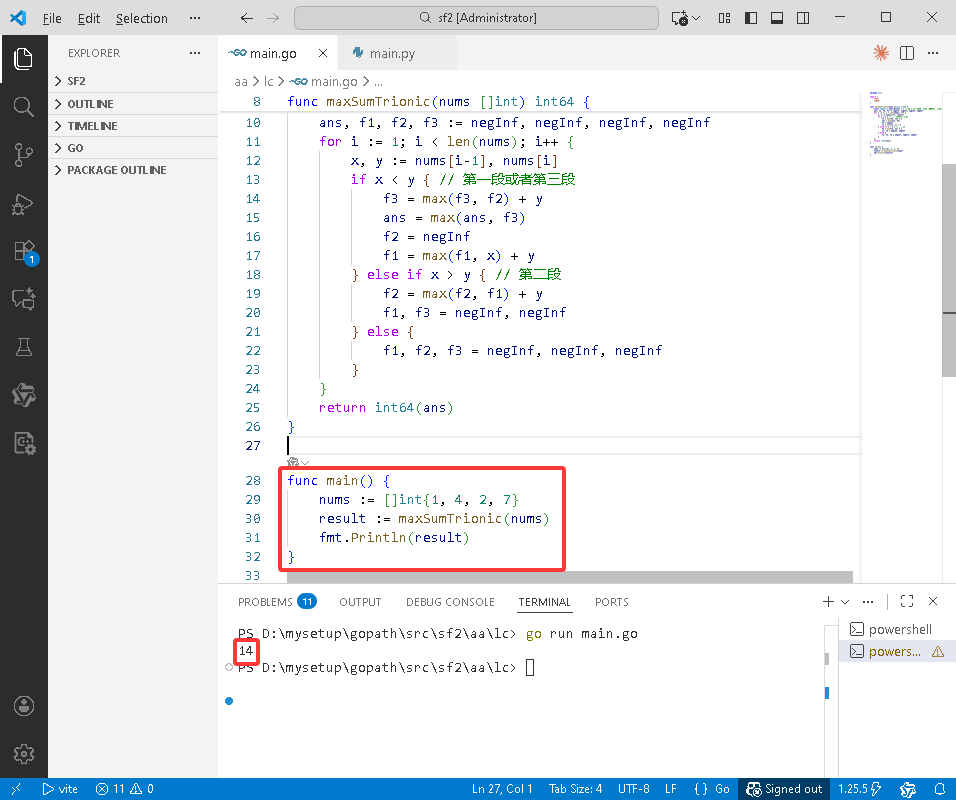Screen dimensions: 956x800
Task: Add a new terminal with plus icon
Action: 828,602
